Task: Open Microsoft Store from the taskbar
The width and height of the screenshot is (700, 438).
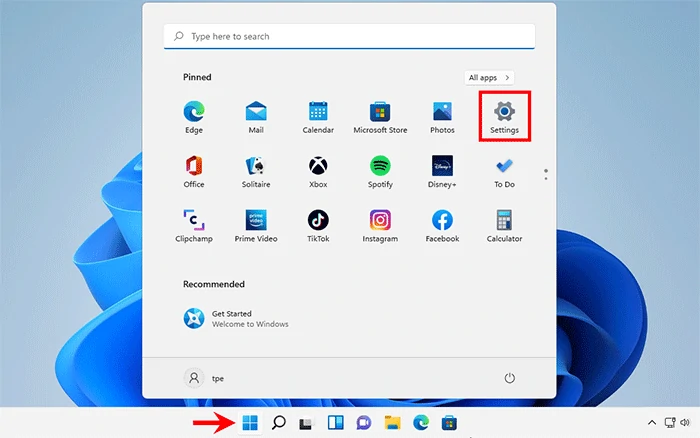Action: pos(449,422)
